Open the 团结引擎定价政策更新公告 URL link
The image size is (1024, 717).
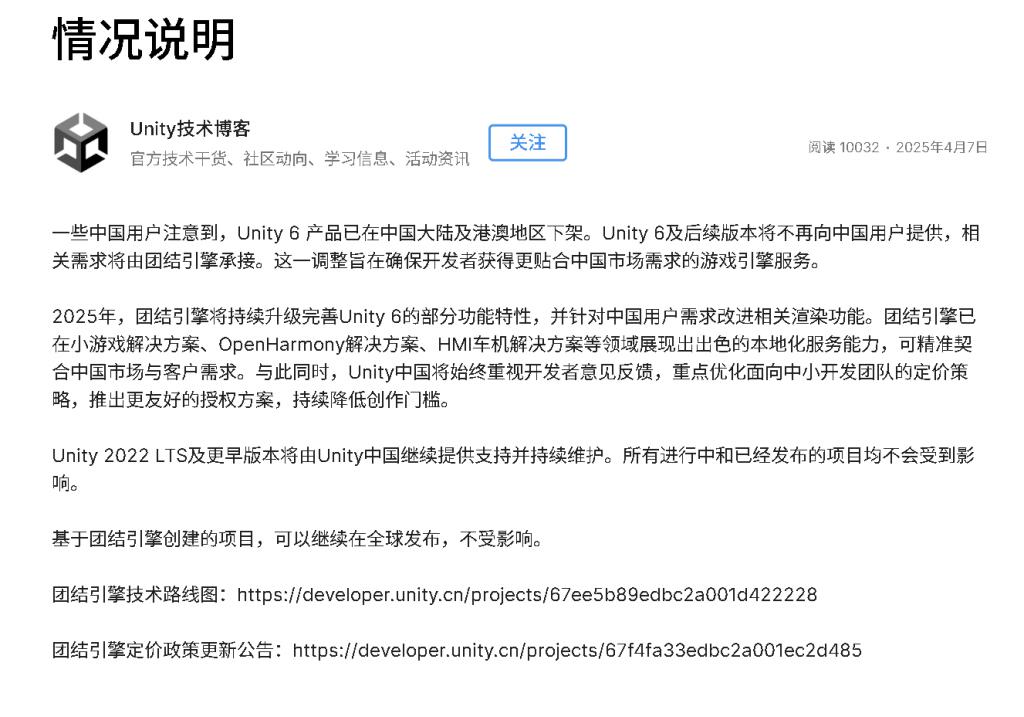(x=577, y=650)
